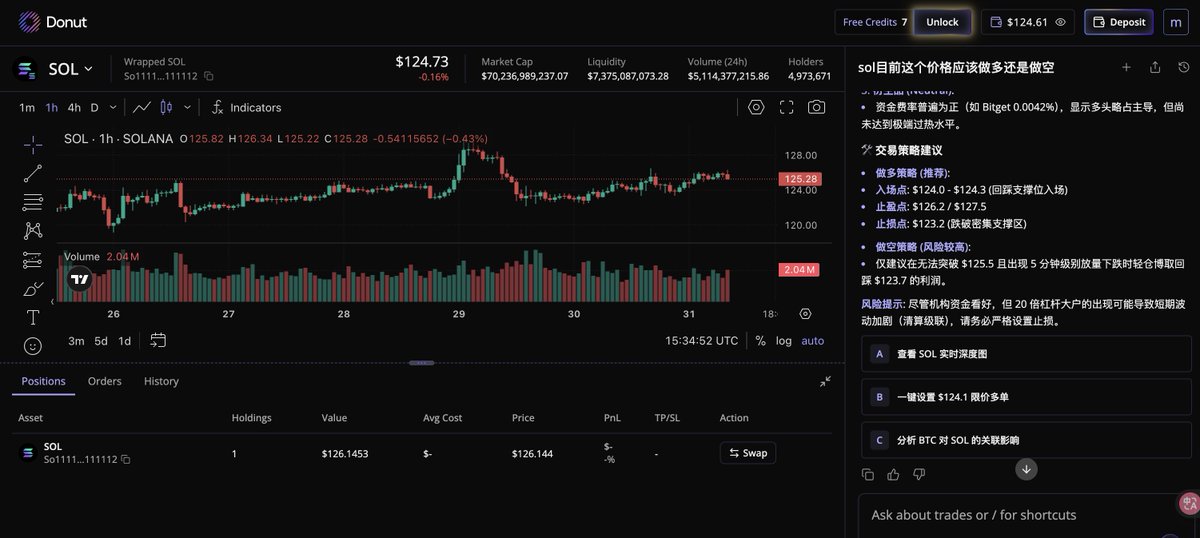Choose the text annotation tool
Screen dimensions: 1200x538
32,317
